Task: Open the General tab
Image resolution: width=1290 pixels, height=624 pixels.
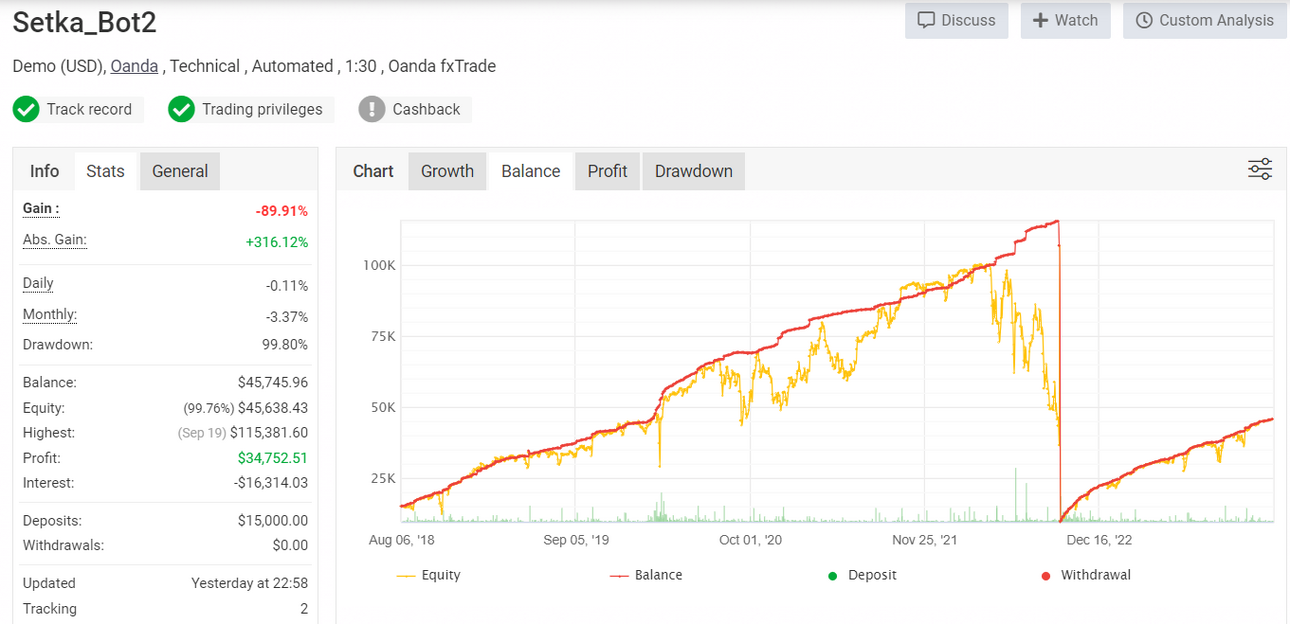Action: 180,171
